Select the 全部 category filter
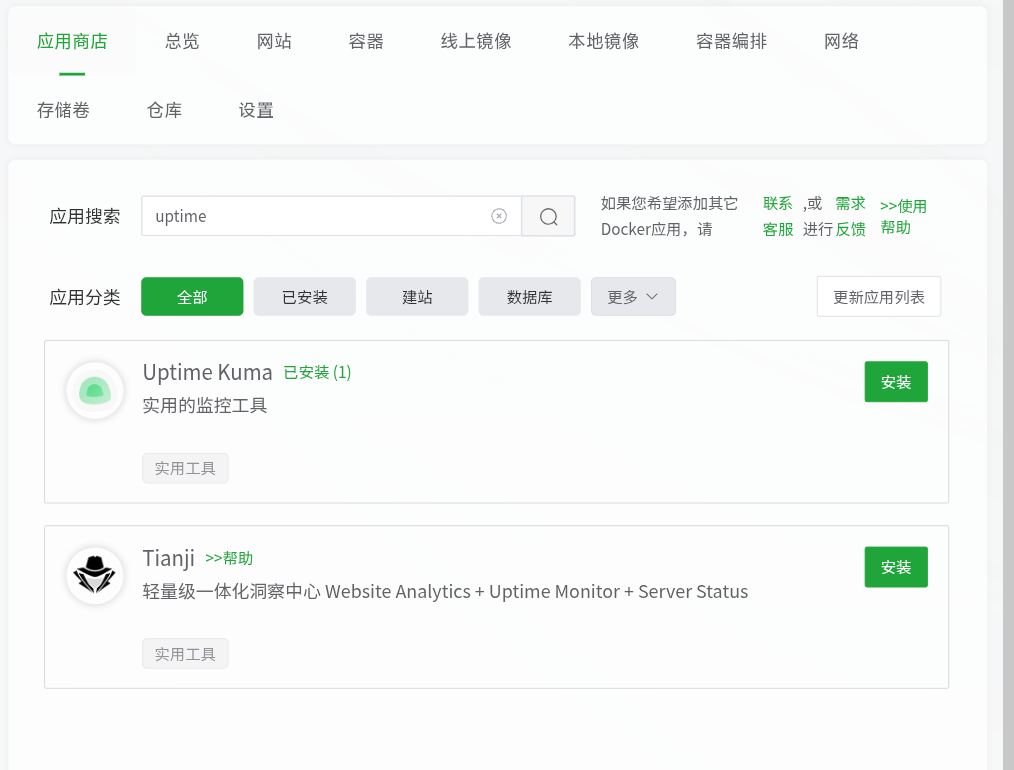 click(x=192, y=297)
